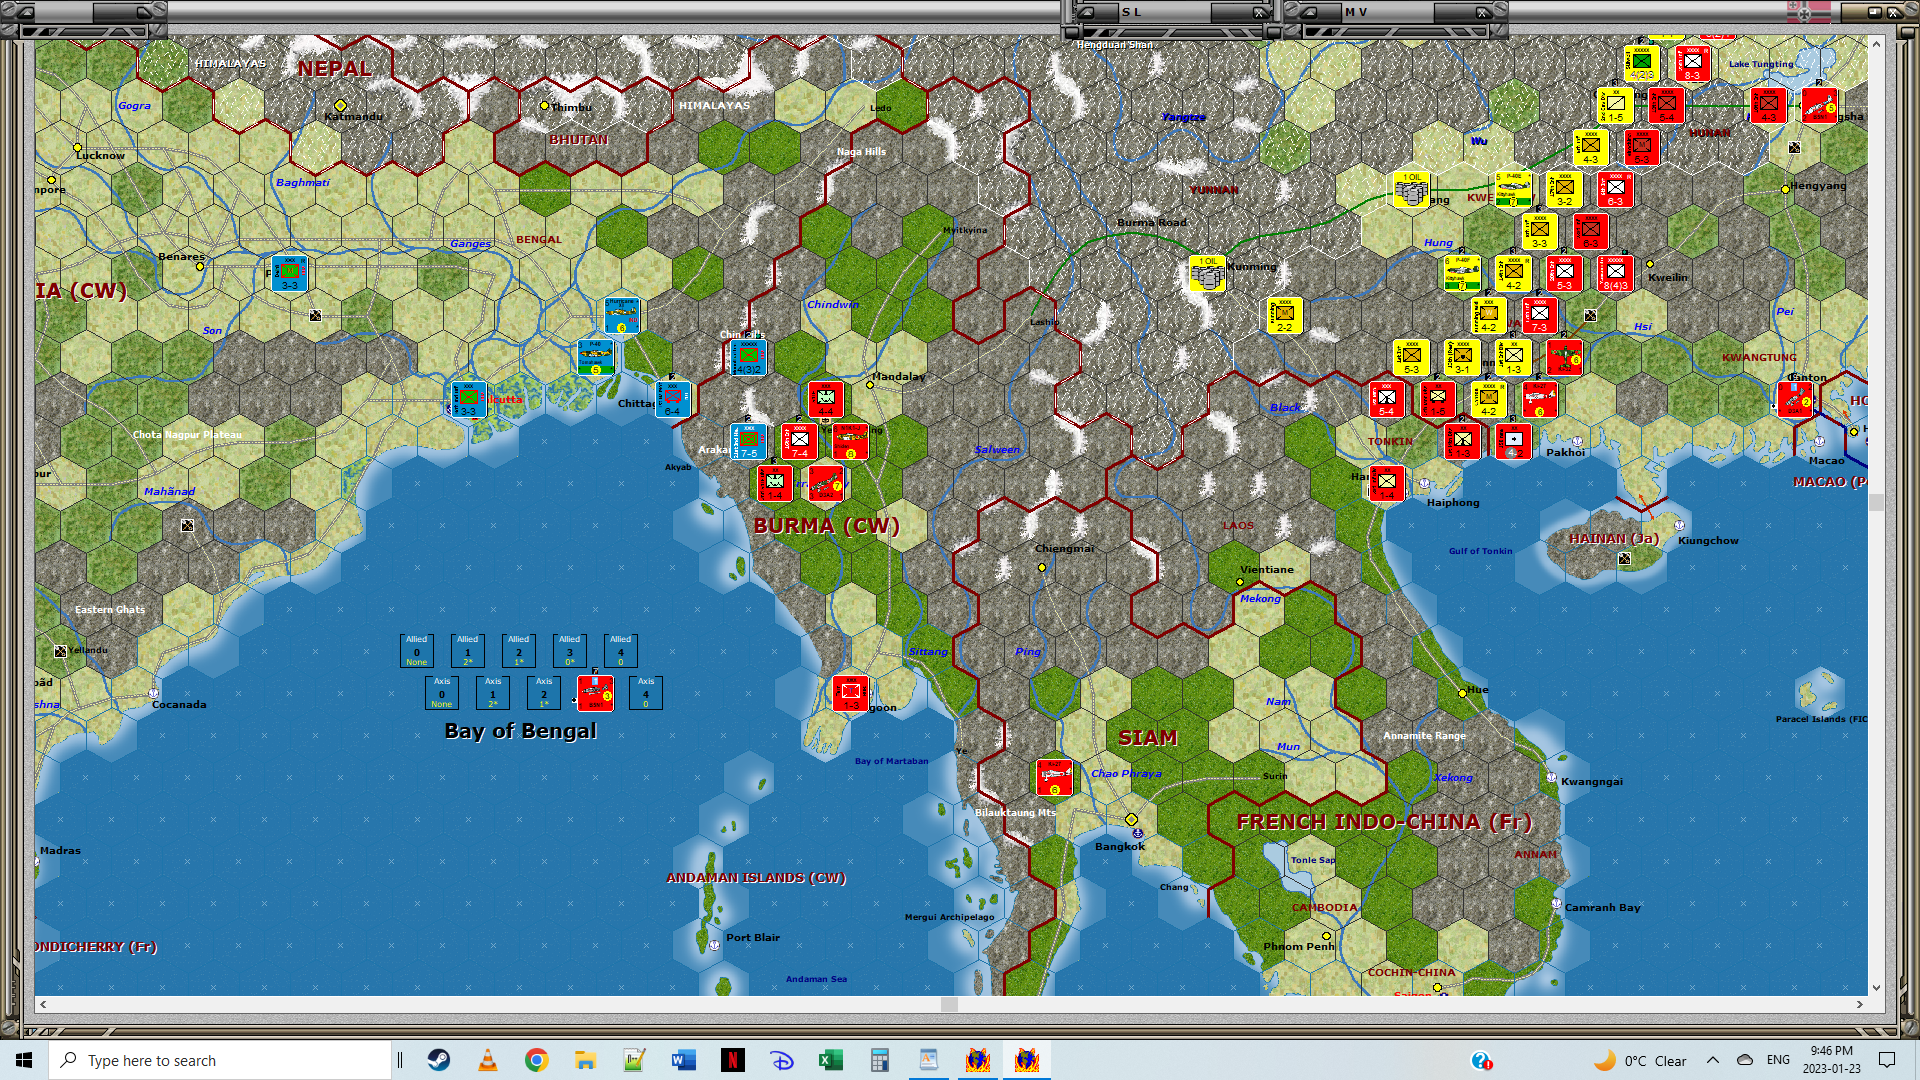The width and height of the screenshot is (1920, 1080).
Task: Select the red 8(4)3 unit near Kweilin
Action: pos(1615,273)
